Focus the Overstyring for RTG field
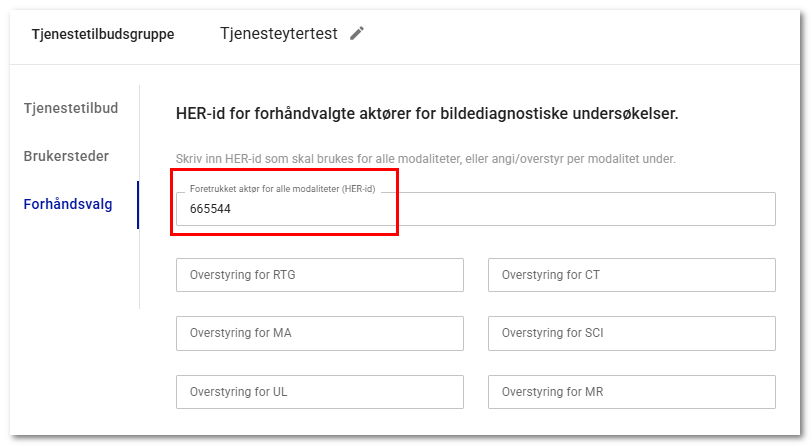The image size is (811, 446). click(x=319, y=275)
